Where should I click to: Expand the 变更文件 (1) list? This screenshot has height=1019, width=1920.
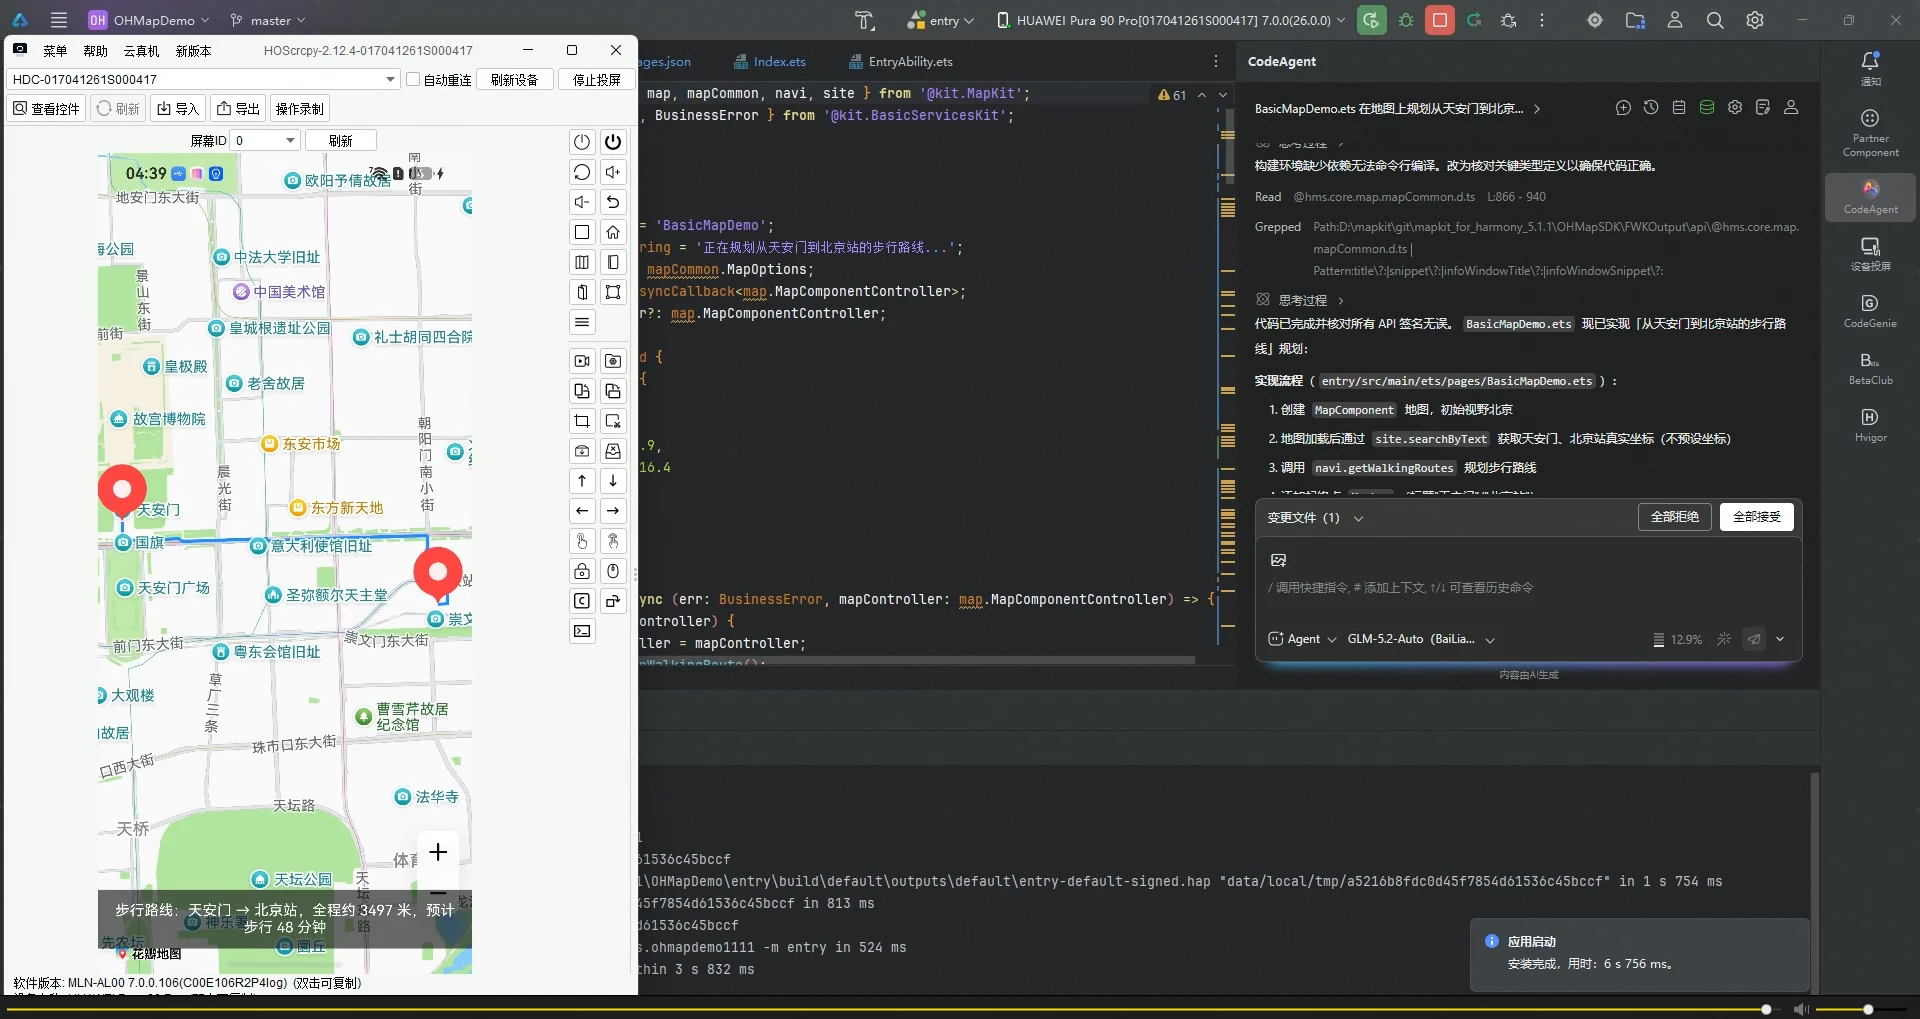(x=1358, y=518)
